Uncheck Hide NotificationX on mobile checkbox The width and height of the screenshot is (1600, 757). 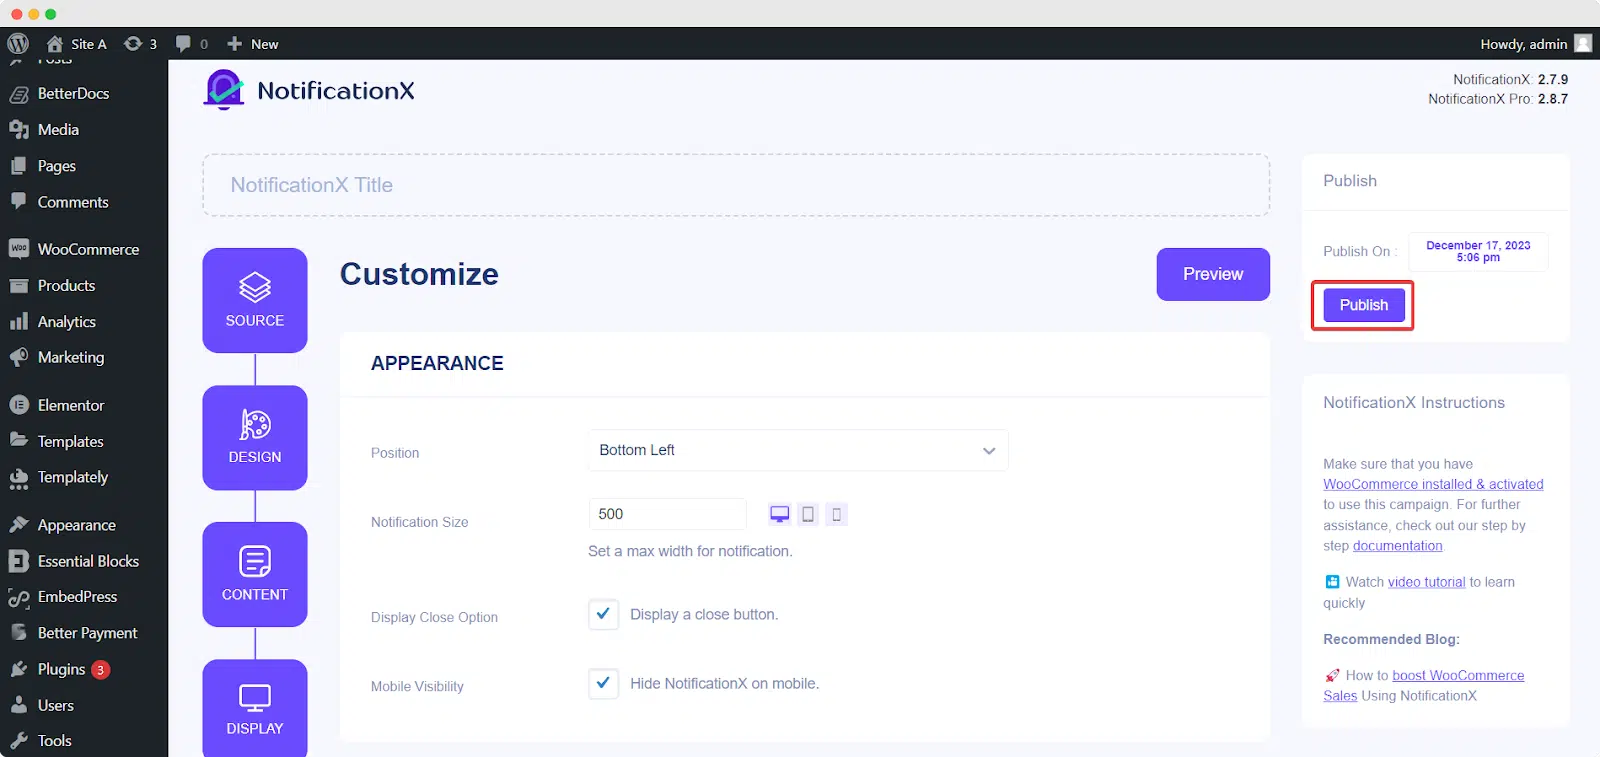(603, 683)
